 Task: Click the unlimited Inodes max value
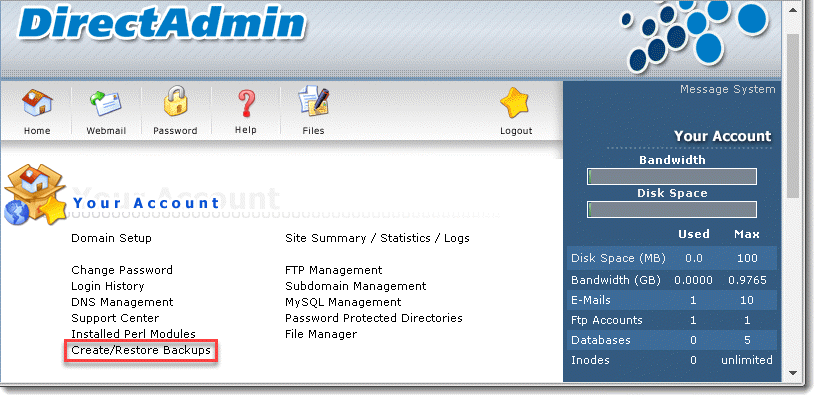pos(747,360)
